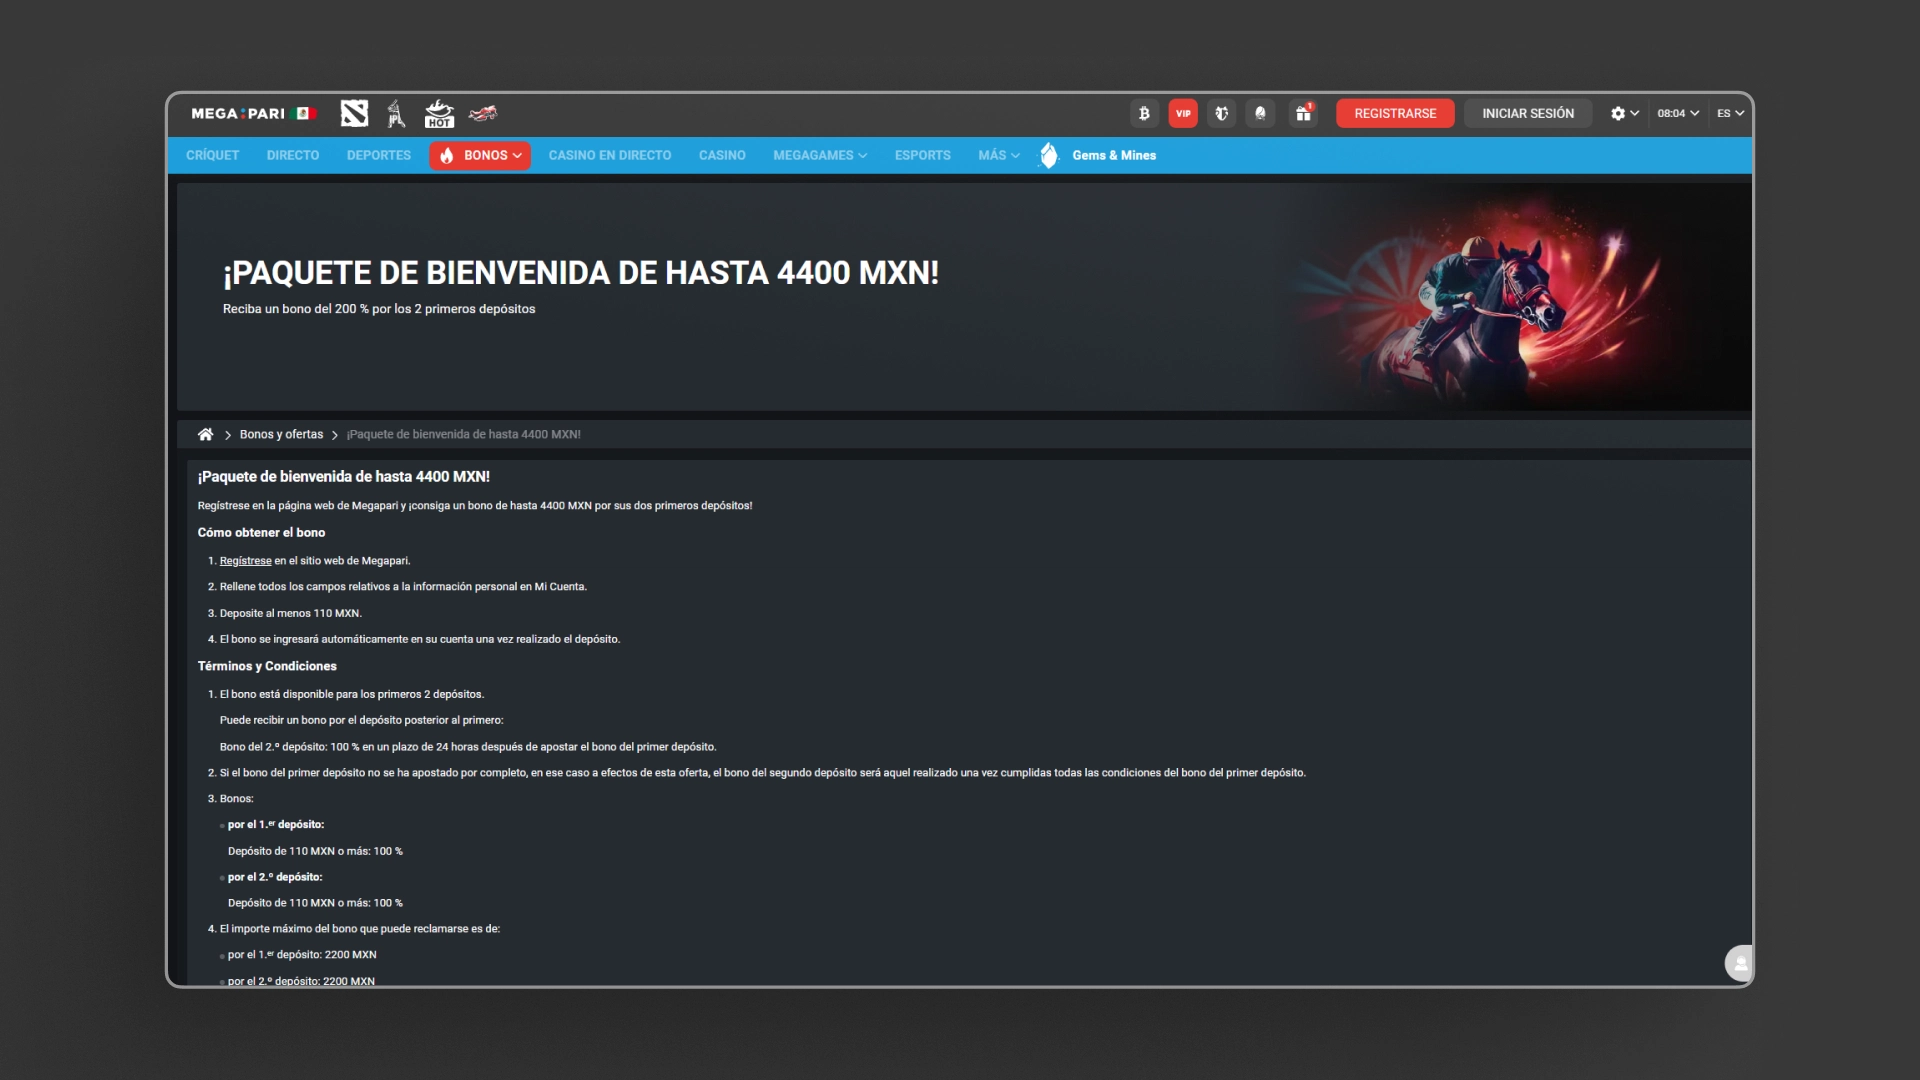Open the ESPORTS menu item

923,155
